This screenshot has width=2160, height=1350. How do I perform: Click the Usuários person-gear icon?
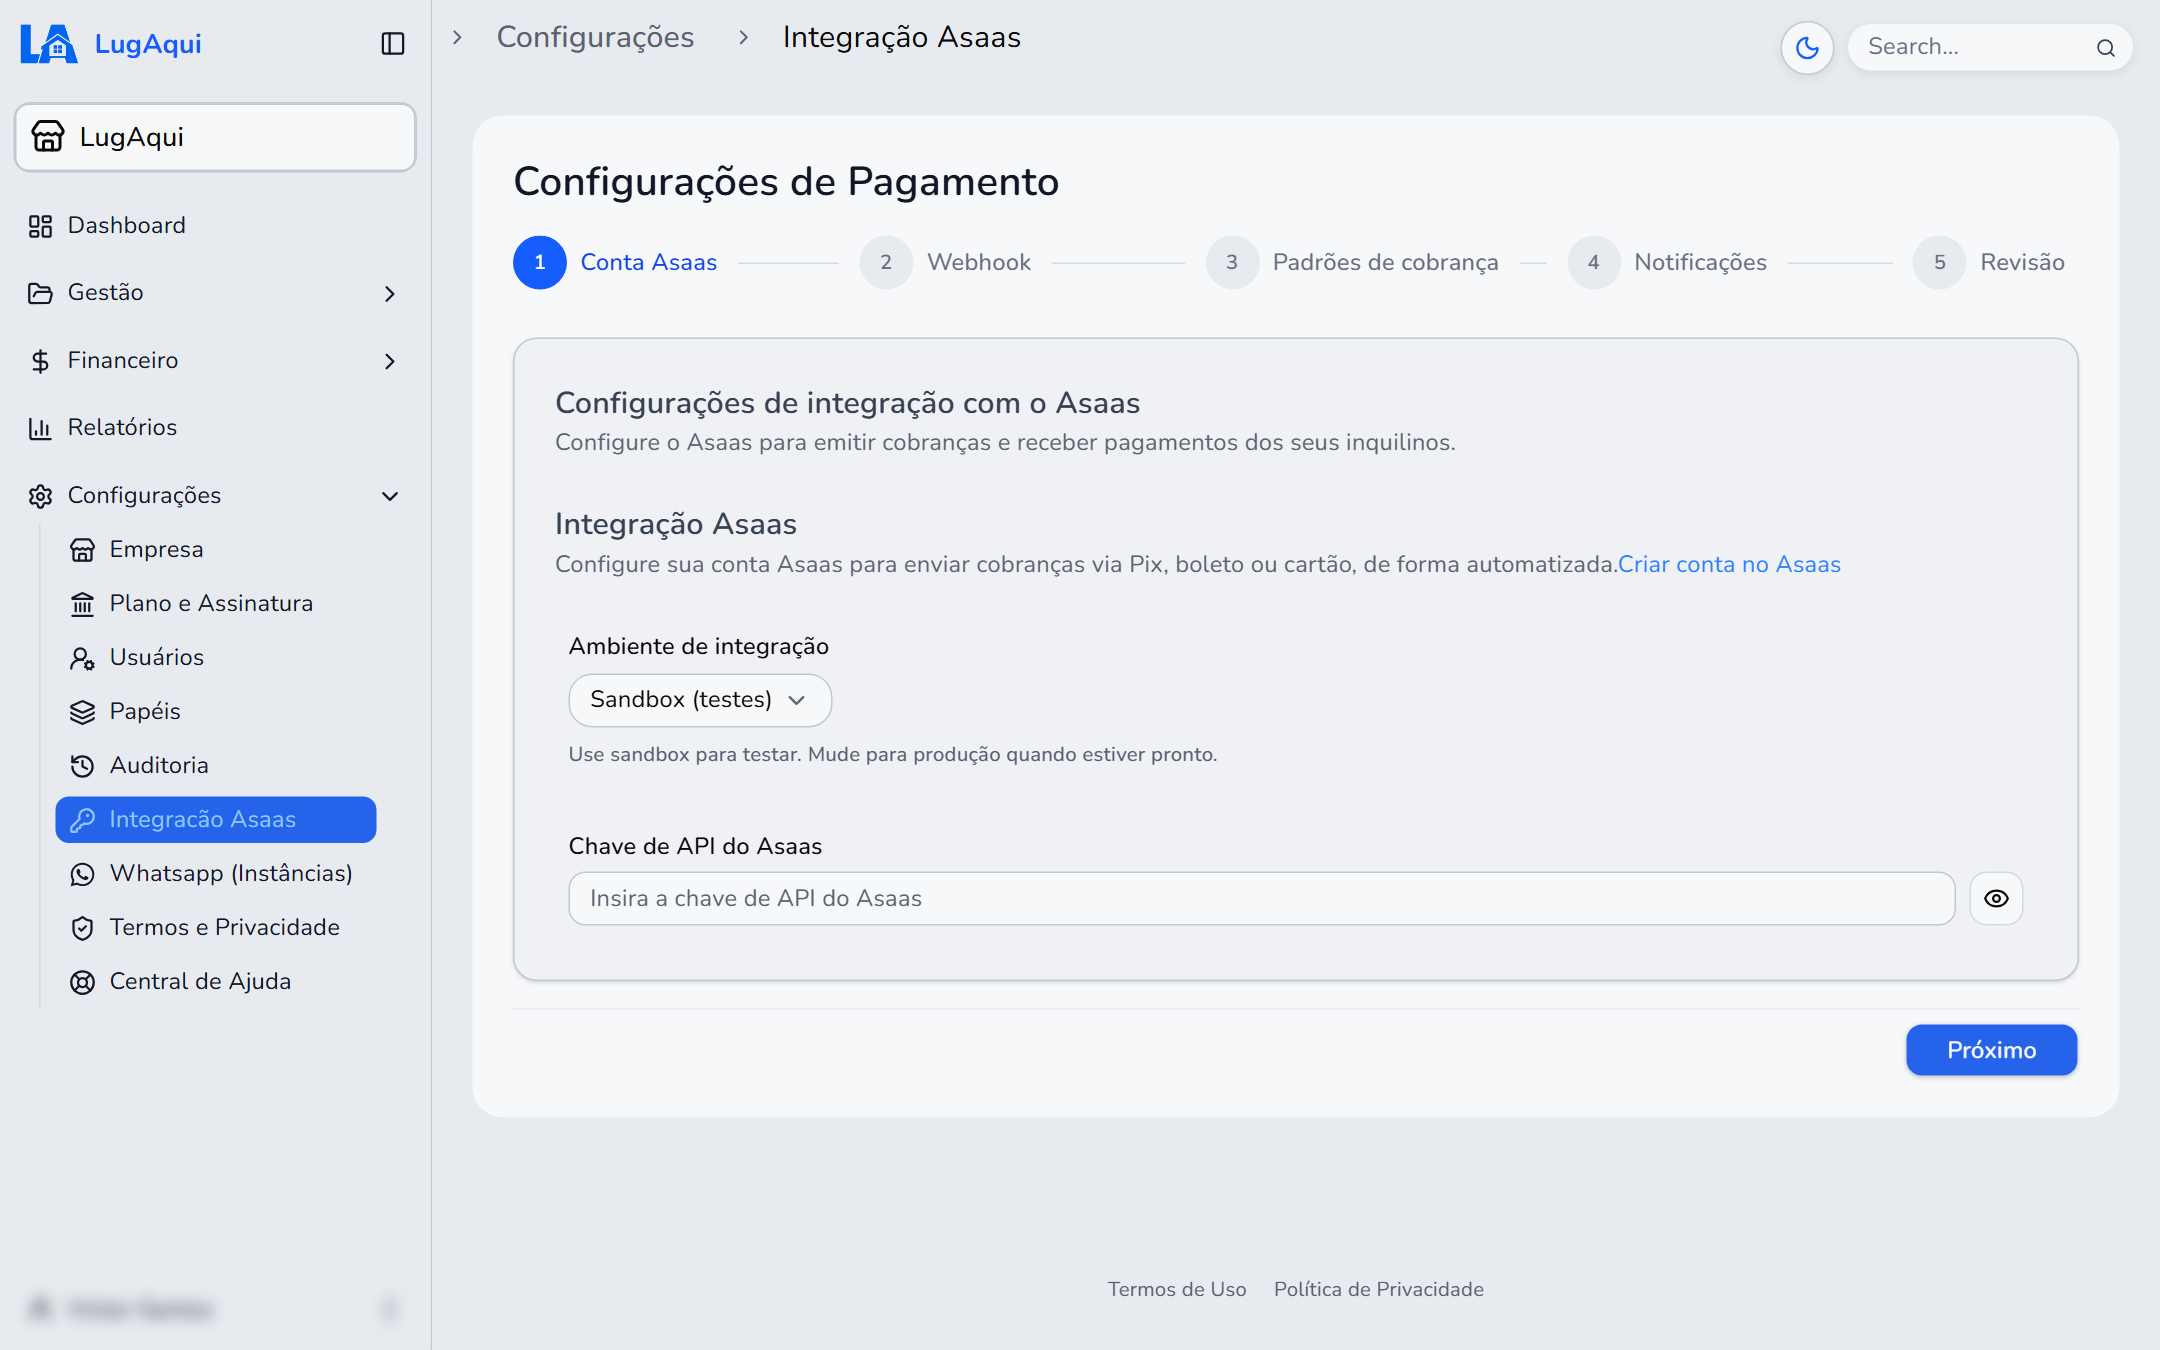click(x=82, y=658)
